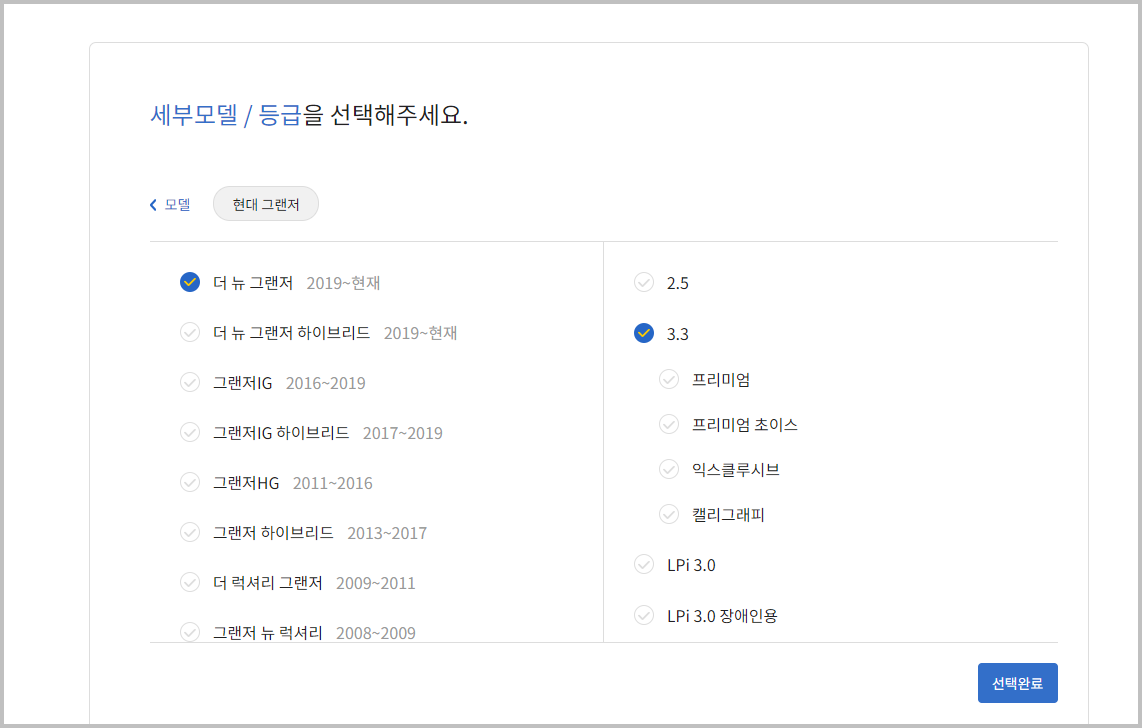Select the 더 럭셔리 그랜저 checkmark

pos(190,582)
